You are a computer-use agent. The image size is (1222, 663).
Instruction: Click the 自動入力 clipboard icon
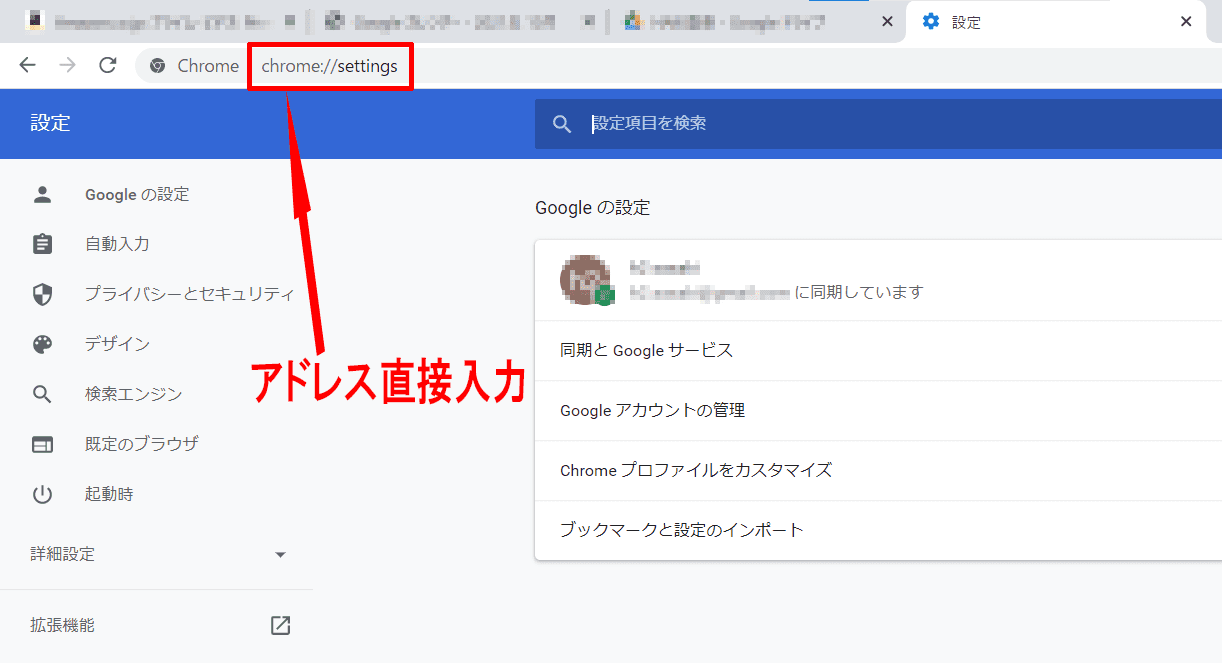tap(42, 244)
